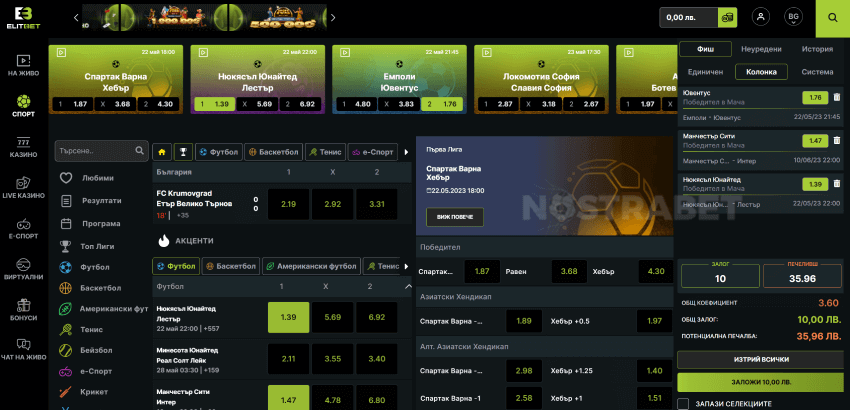
Task: Open the search icon in the green header
Action: click(x=833, y=17)
